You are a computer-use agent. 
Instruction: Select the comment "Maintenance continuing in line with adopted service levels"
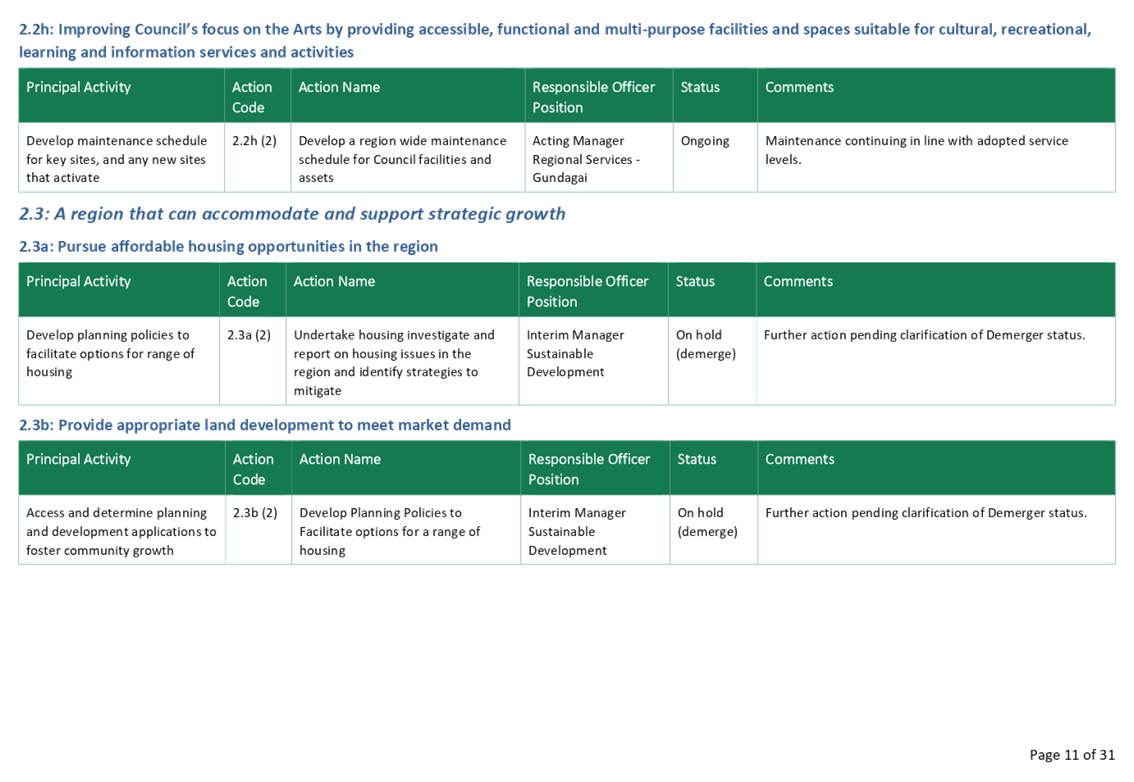tap(916, 150)
